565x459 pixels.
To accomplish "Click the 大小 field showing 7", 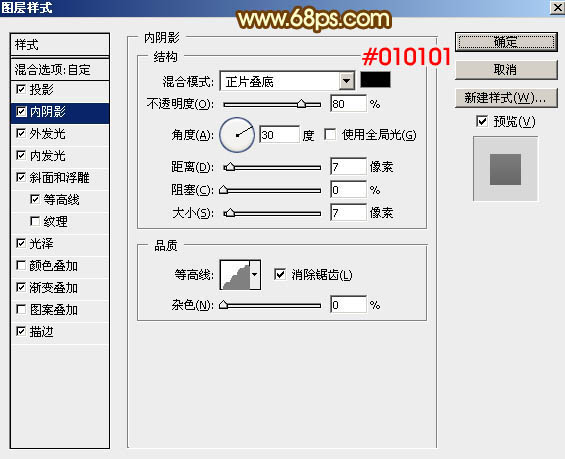I will pyautogui.click(x=348, y=213).
